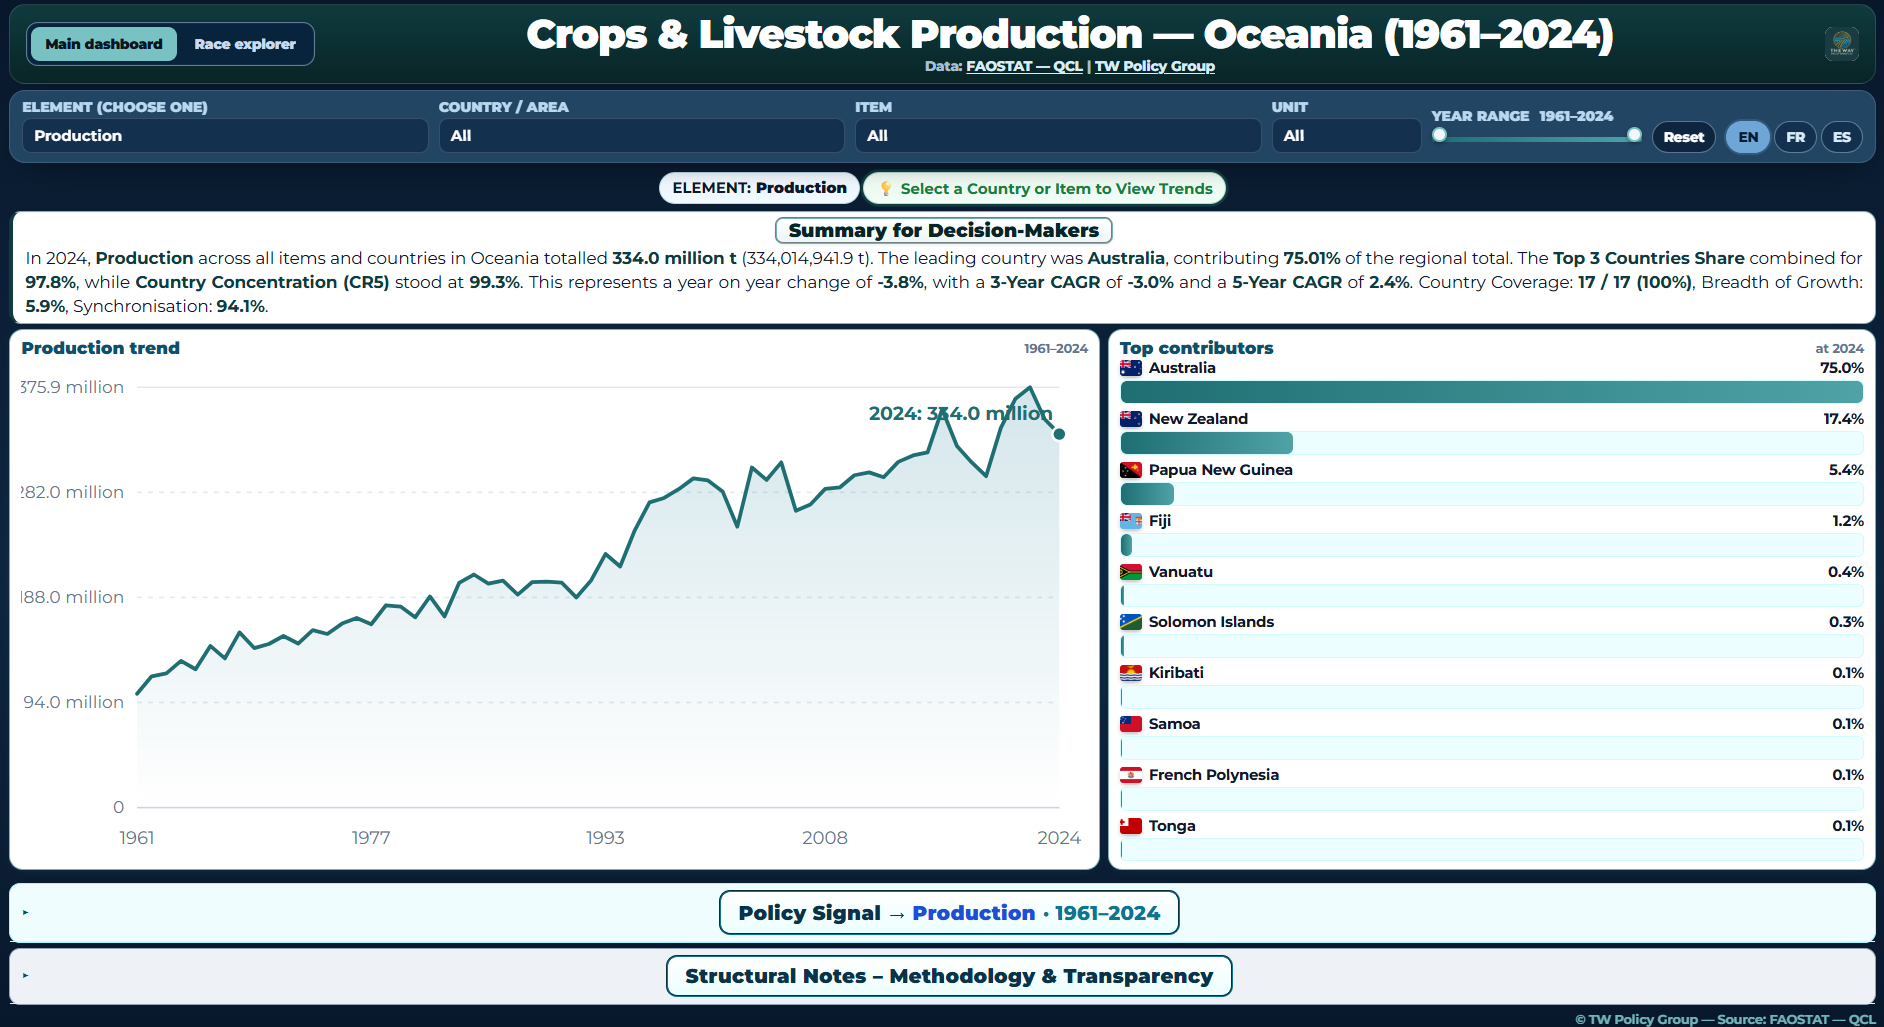1884x1027 pixels.
Task: Switch language to FR
Action: click(1796, 137)
